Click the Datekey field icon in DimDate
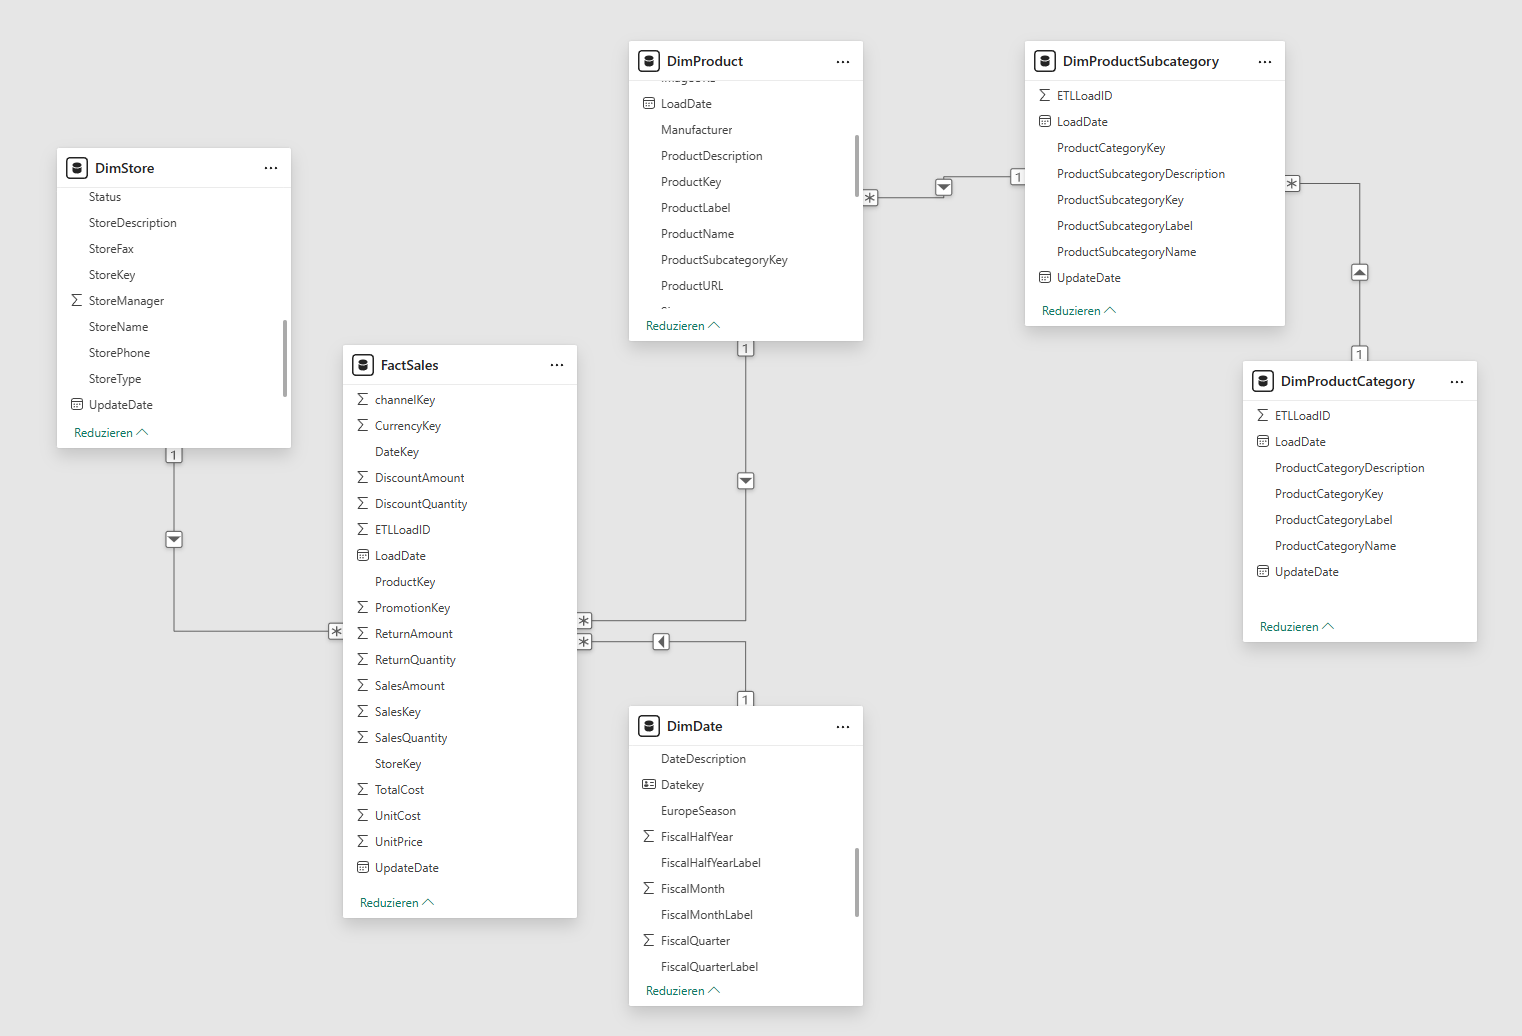This screenshot has height=1036, width=1522. 649,784
